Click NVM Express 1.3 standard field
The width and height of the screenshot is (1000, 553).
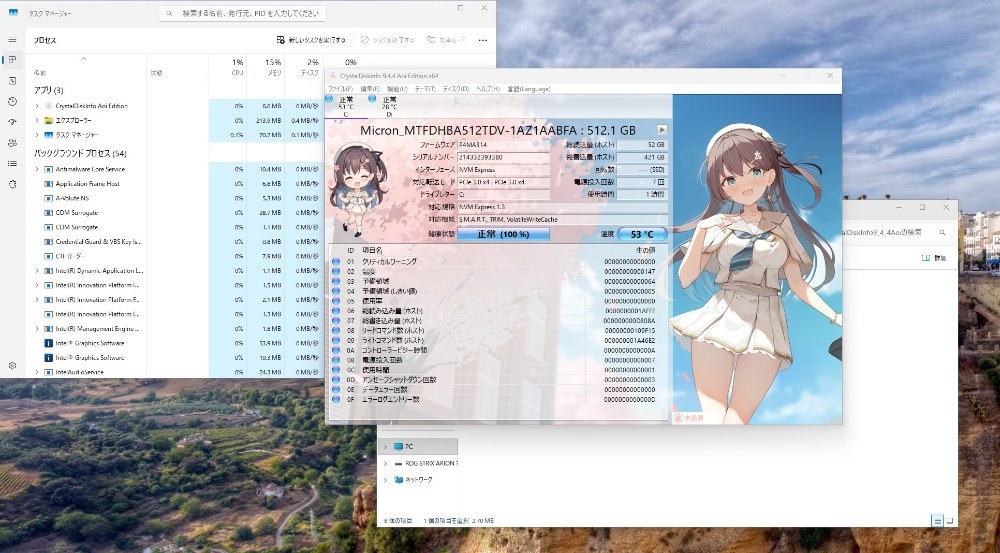click(562, 207)
